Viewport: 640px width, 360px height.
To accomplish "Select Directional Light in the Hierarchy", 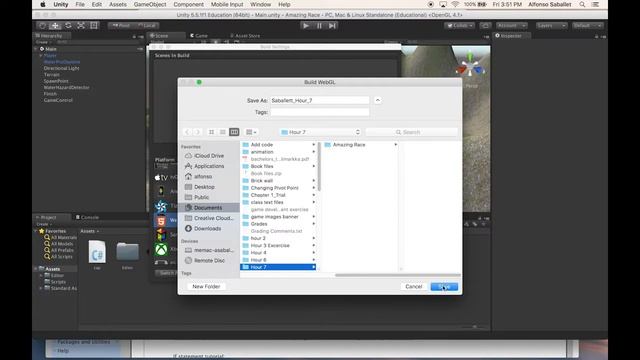I will coord(62,68).
